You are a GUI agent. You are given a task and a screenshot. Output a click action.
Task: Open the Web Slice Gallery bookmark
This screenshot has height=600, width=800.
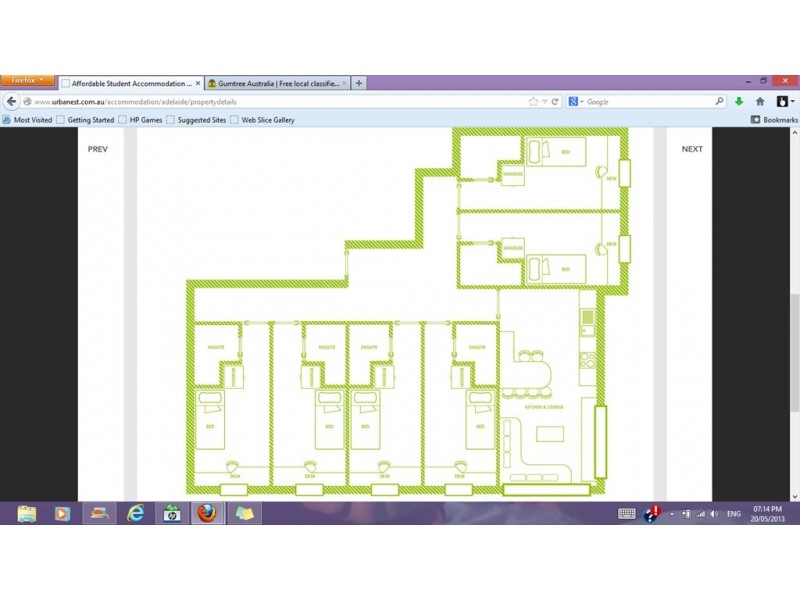262,120
